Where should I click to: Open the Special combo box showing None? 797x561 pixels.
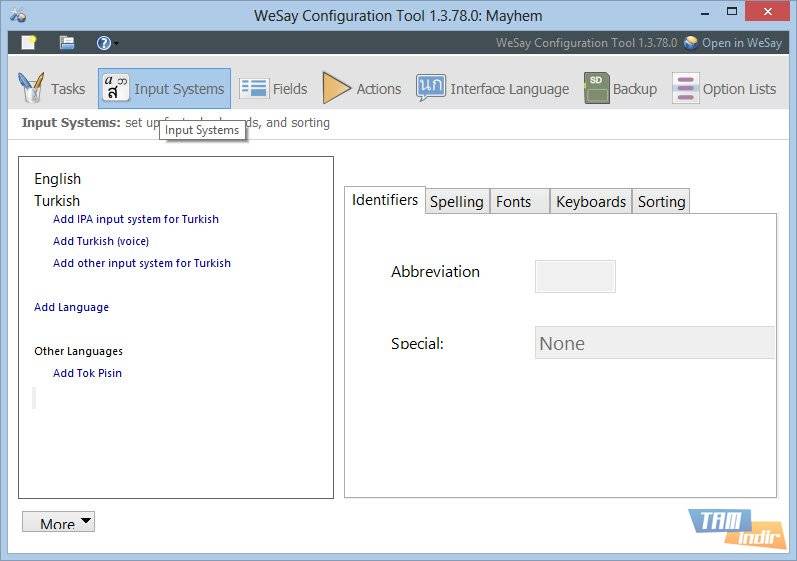[655, 343]
